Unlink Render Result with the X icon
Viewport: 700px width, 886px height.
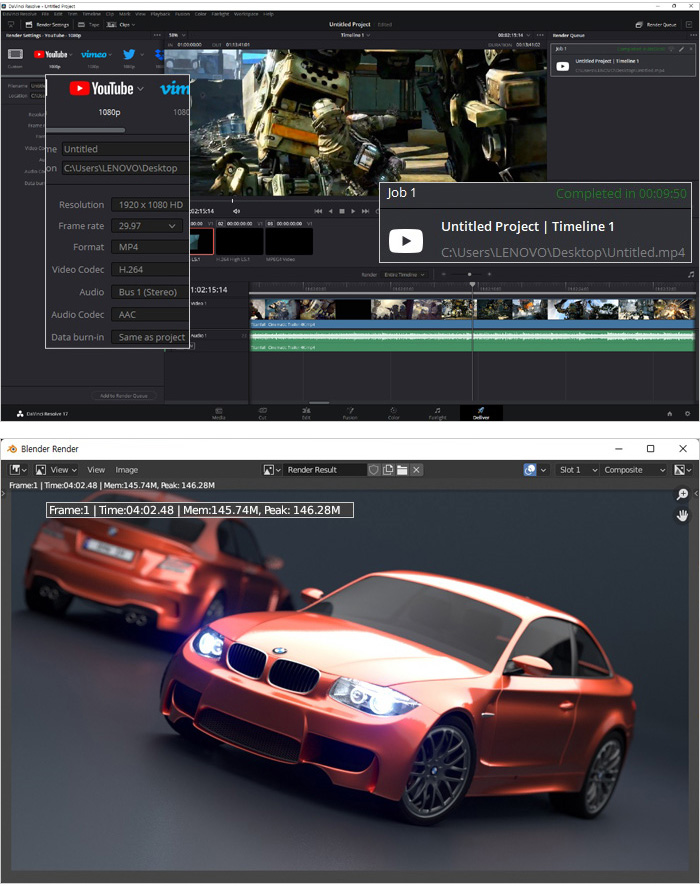click(416, 470)
